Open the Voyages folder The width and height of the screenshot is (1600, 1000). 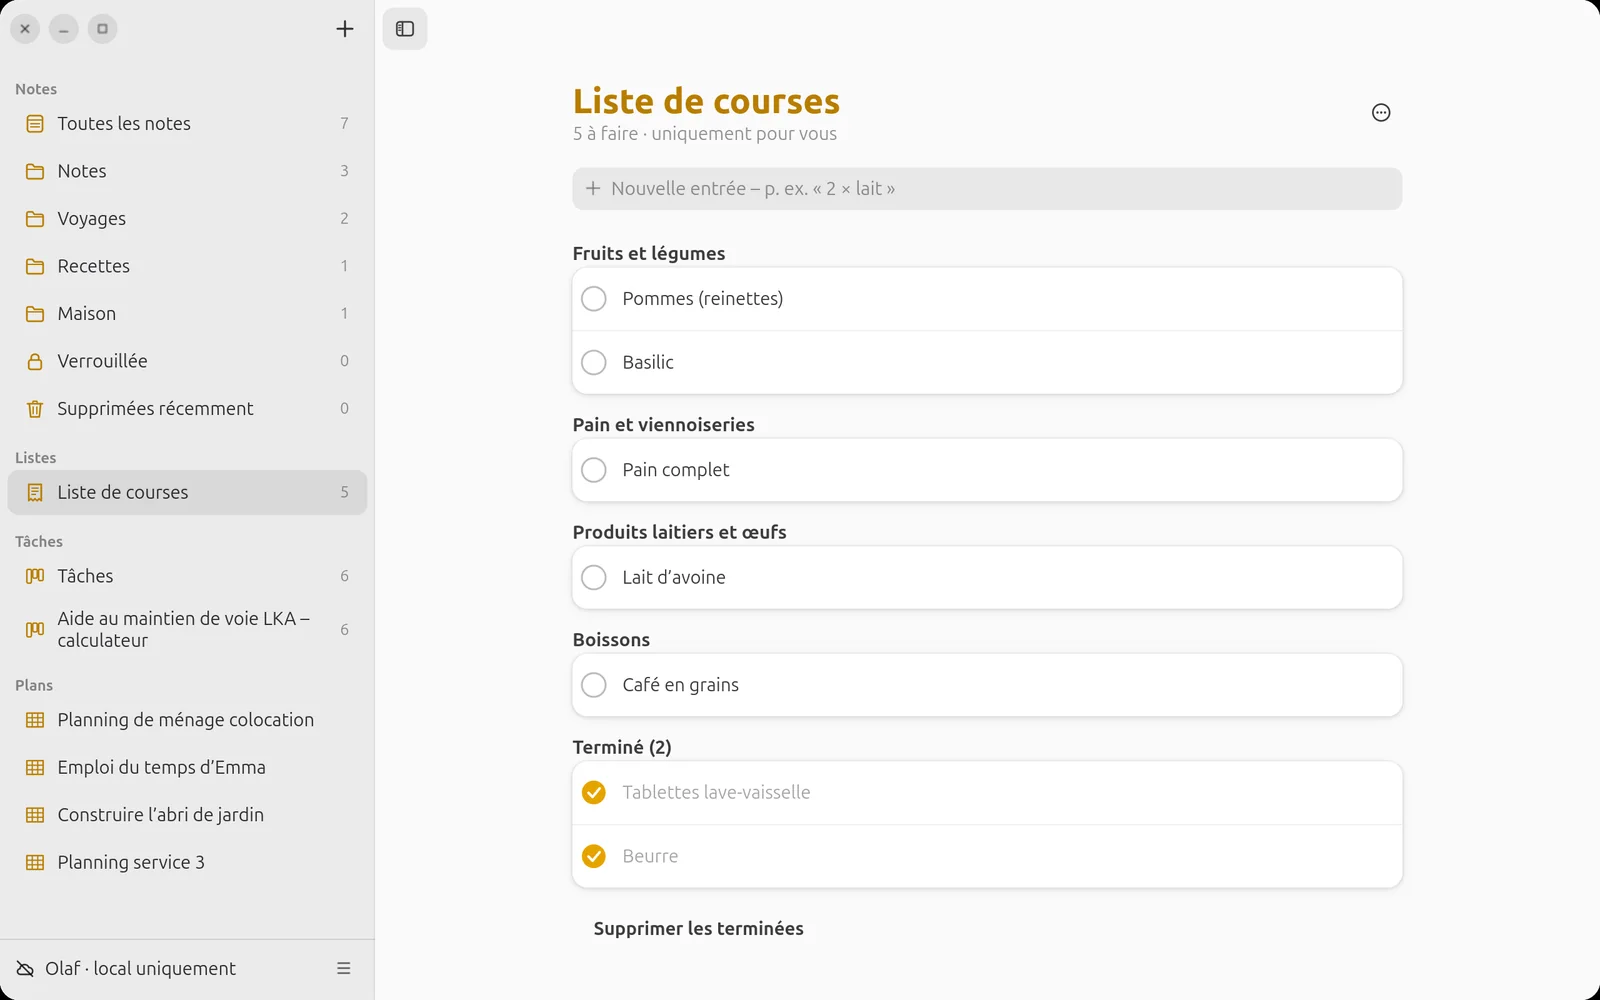[187, 219]
